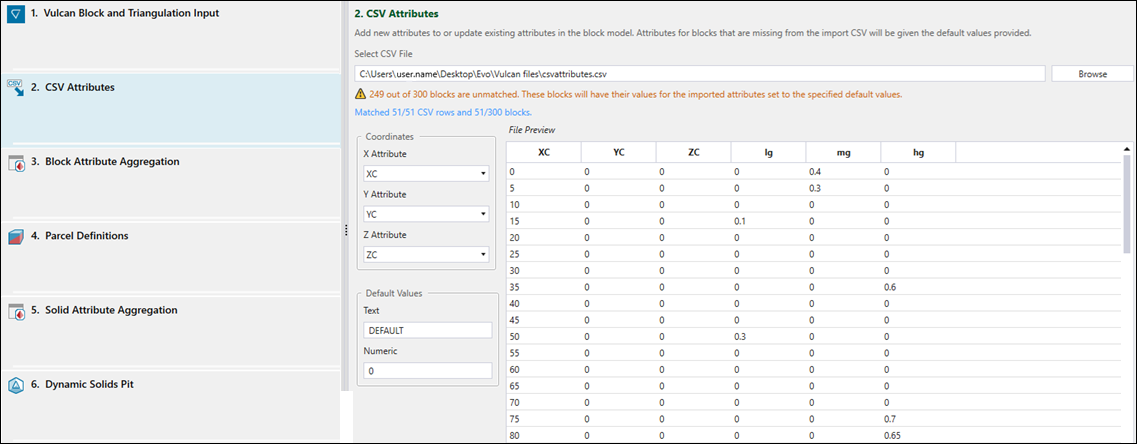Click the panel splitter handle
Viewport: 1137px width, 444px height.
[346, 230]
